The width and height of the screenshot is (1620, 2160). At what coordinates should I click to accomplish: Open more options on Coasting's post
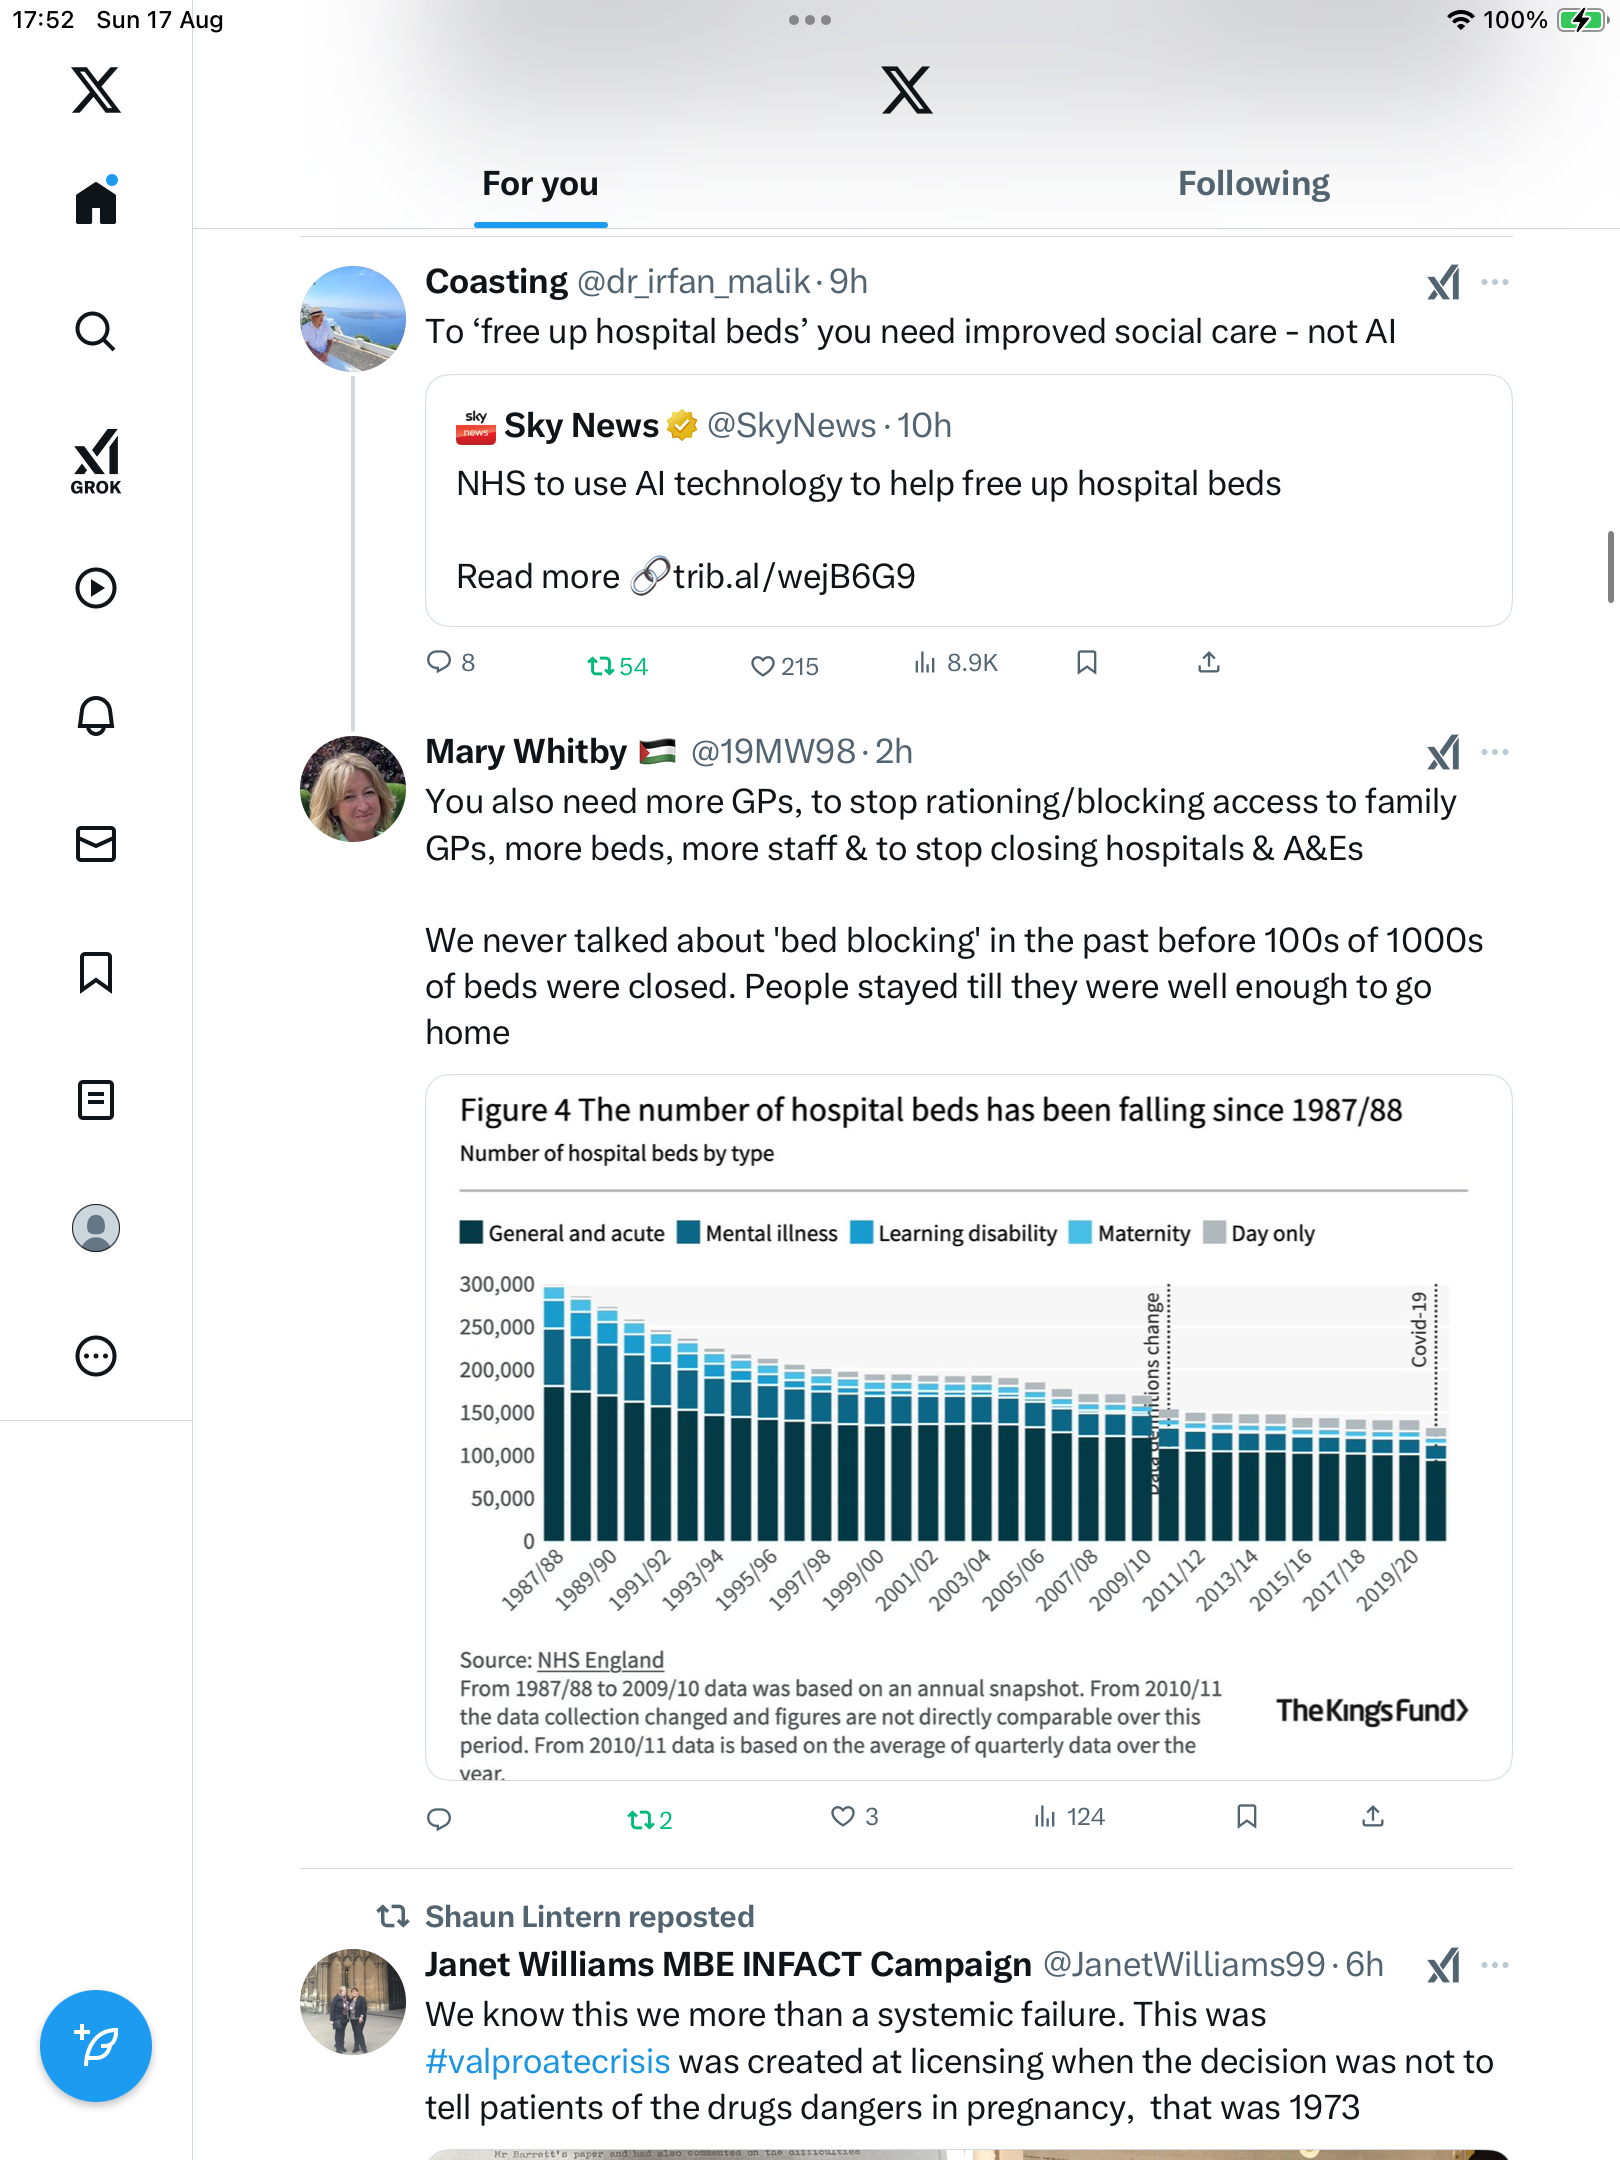[x=1495, y=282]
